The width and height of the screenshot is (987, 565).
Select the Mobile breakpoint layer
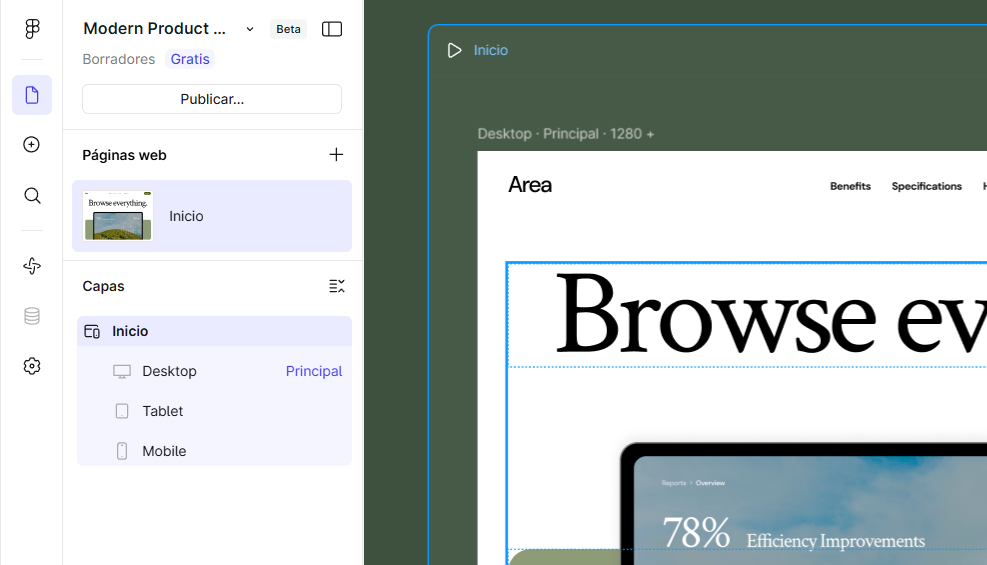[x=164, y=451]
